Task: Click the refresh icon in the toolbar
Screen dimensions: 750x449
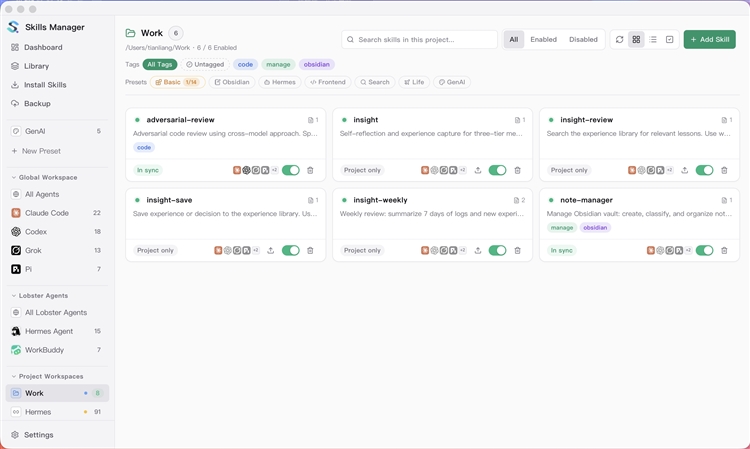Action: 619,40
